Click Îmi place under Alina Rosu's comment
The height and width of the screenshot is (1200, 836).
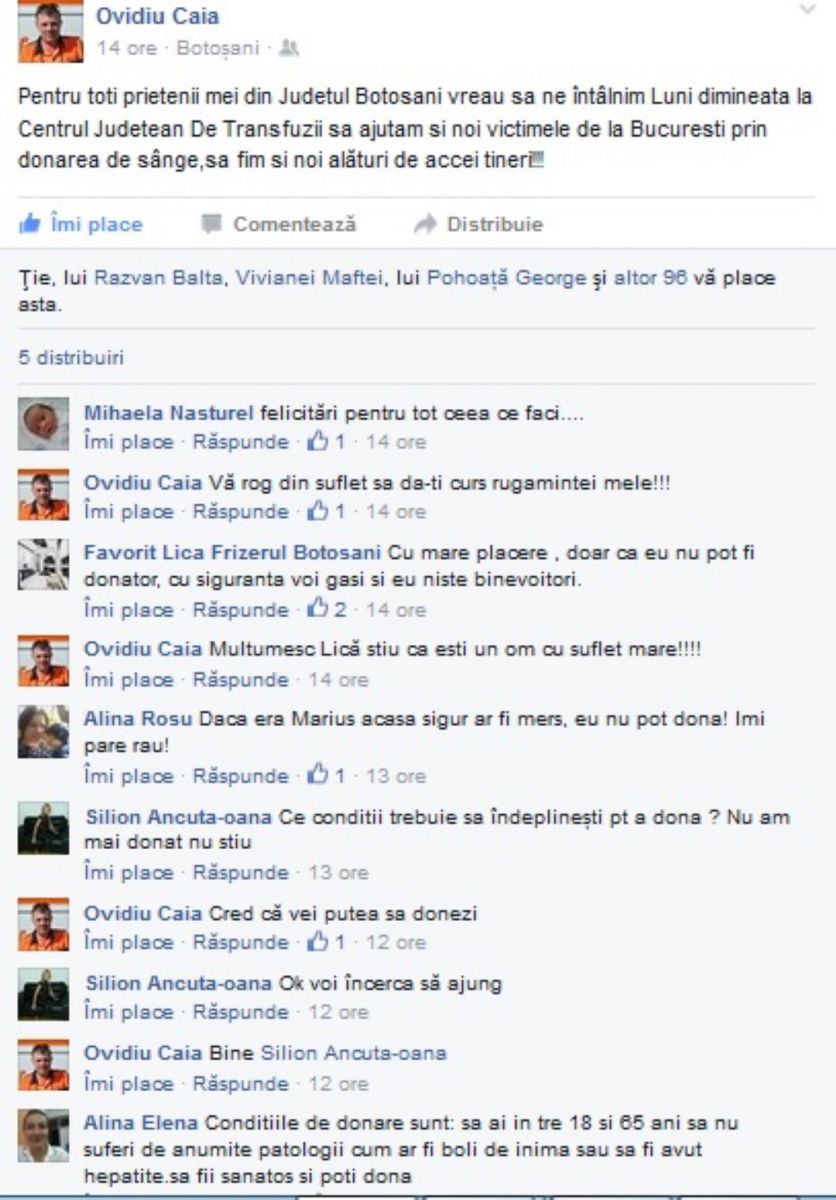click(128, 776)
